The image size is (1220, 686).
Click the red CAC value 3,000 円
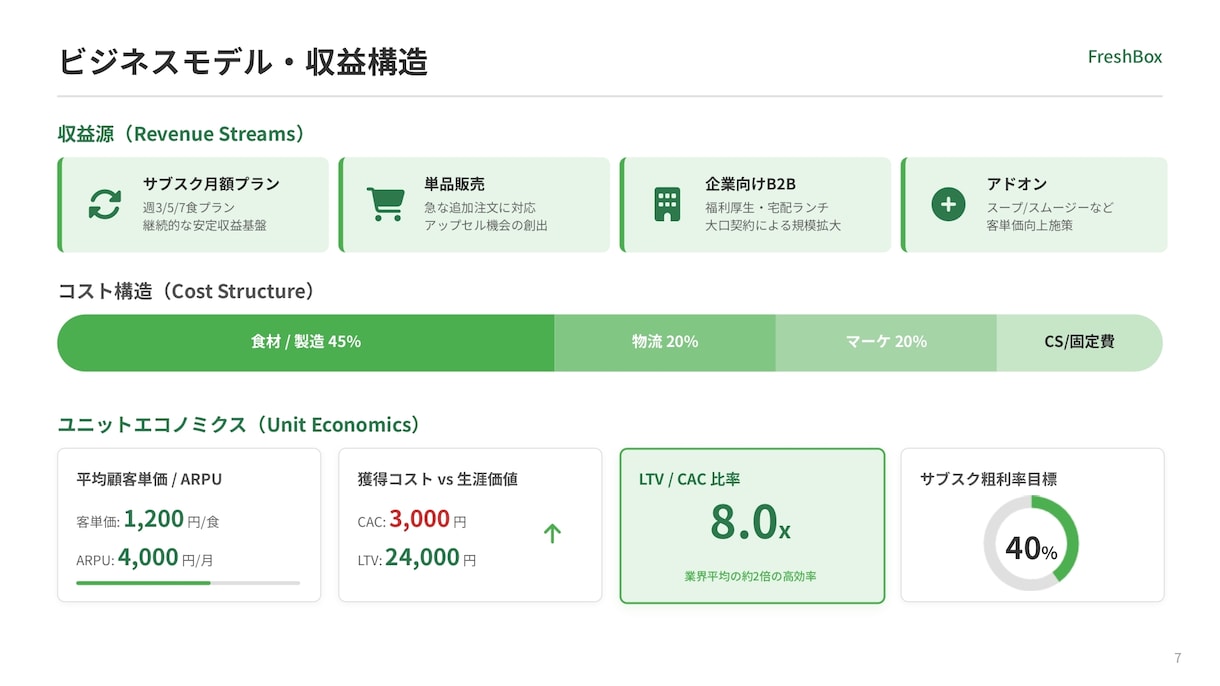(x=428, y=519)
